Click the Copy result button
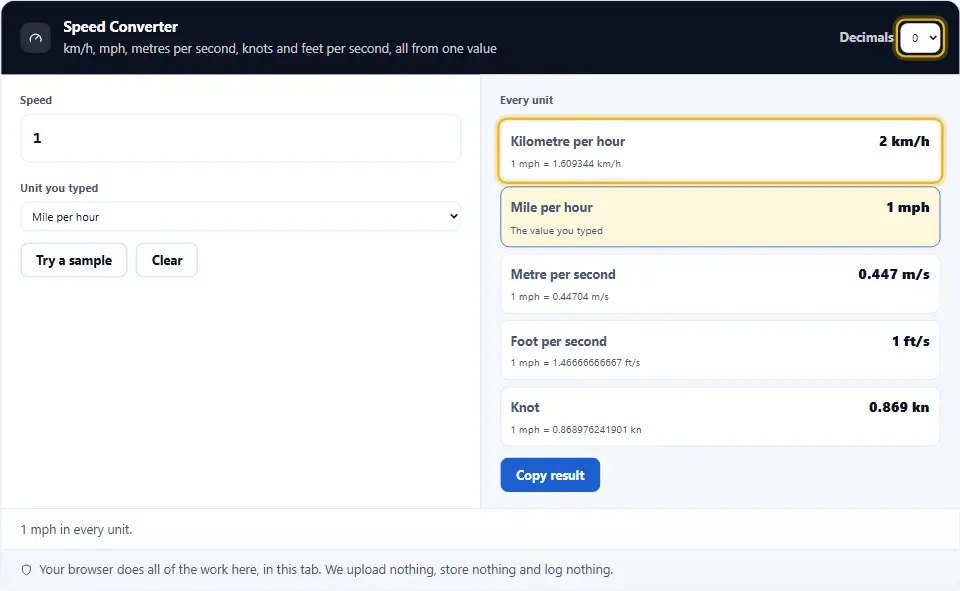The image size is (960, 591). tap(550, 475)
